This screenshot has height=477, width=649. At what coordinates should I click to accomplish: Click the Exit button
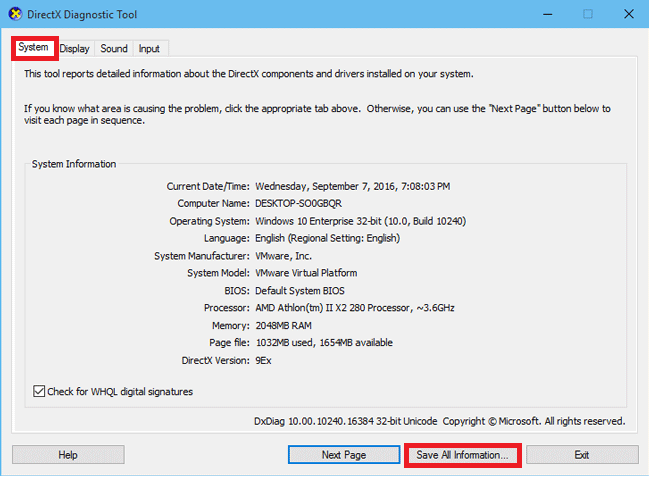coord(582,455)
